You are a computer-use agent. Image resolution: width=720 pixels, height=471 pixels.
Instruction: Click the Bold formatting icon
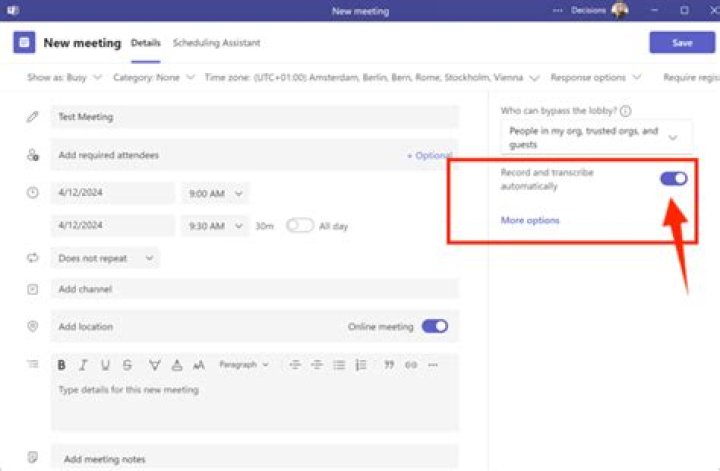(61, 365)
